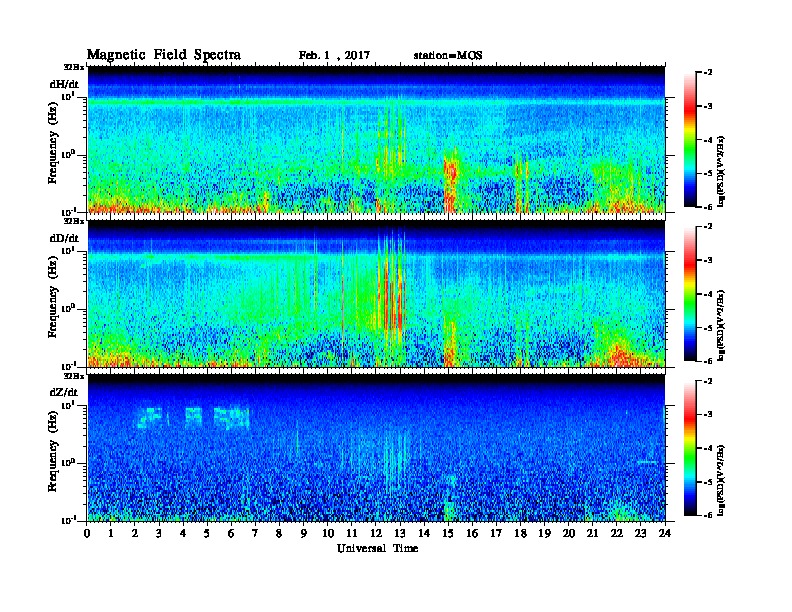Click hour 18 on the Universal Time axis
Viewport: 792px width, 612px height.
(520, 533)
